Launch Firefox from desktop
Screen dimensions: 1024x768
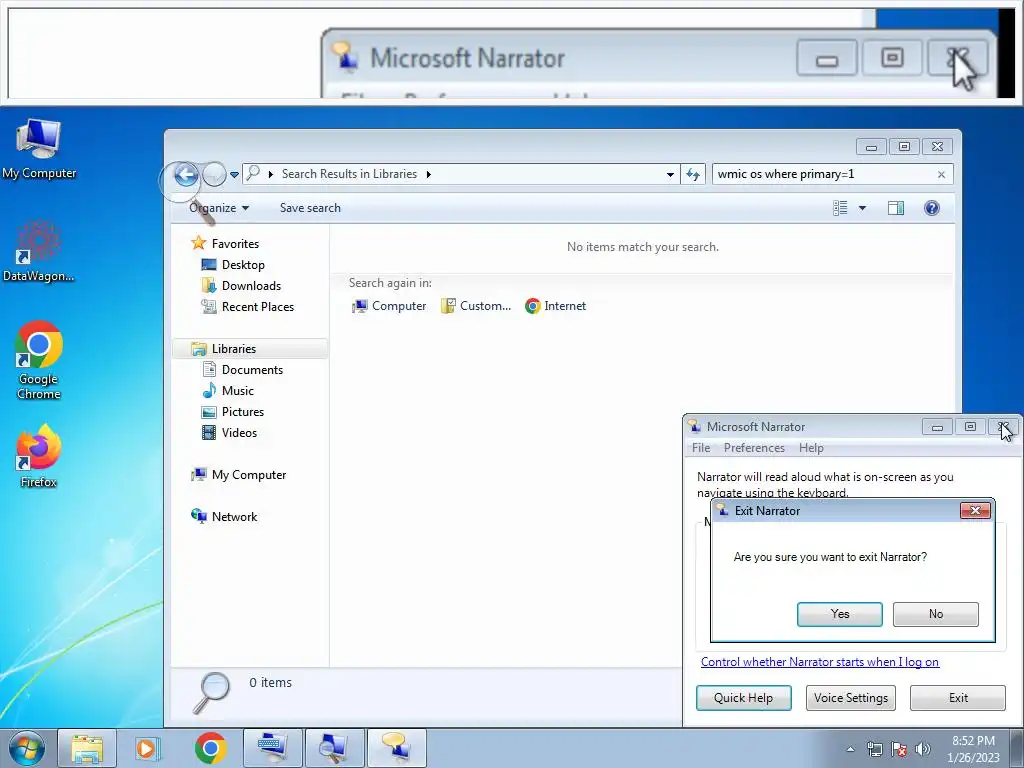point(39,456)
